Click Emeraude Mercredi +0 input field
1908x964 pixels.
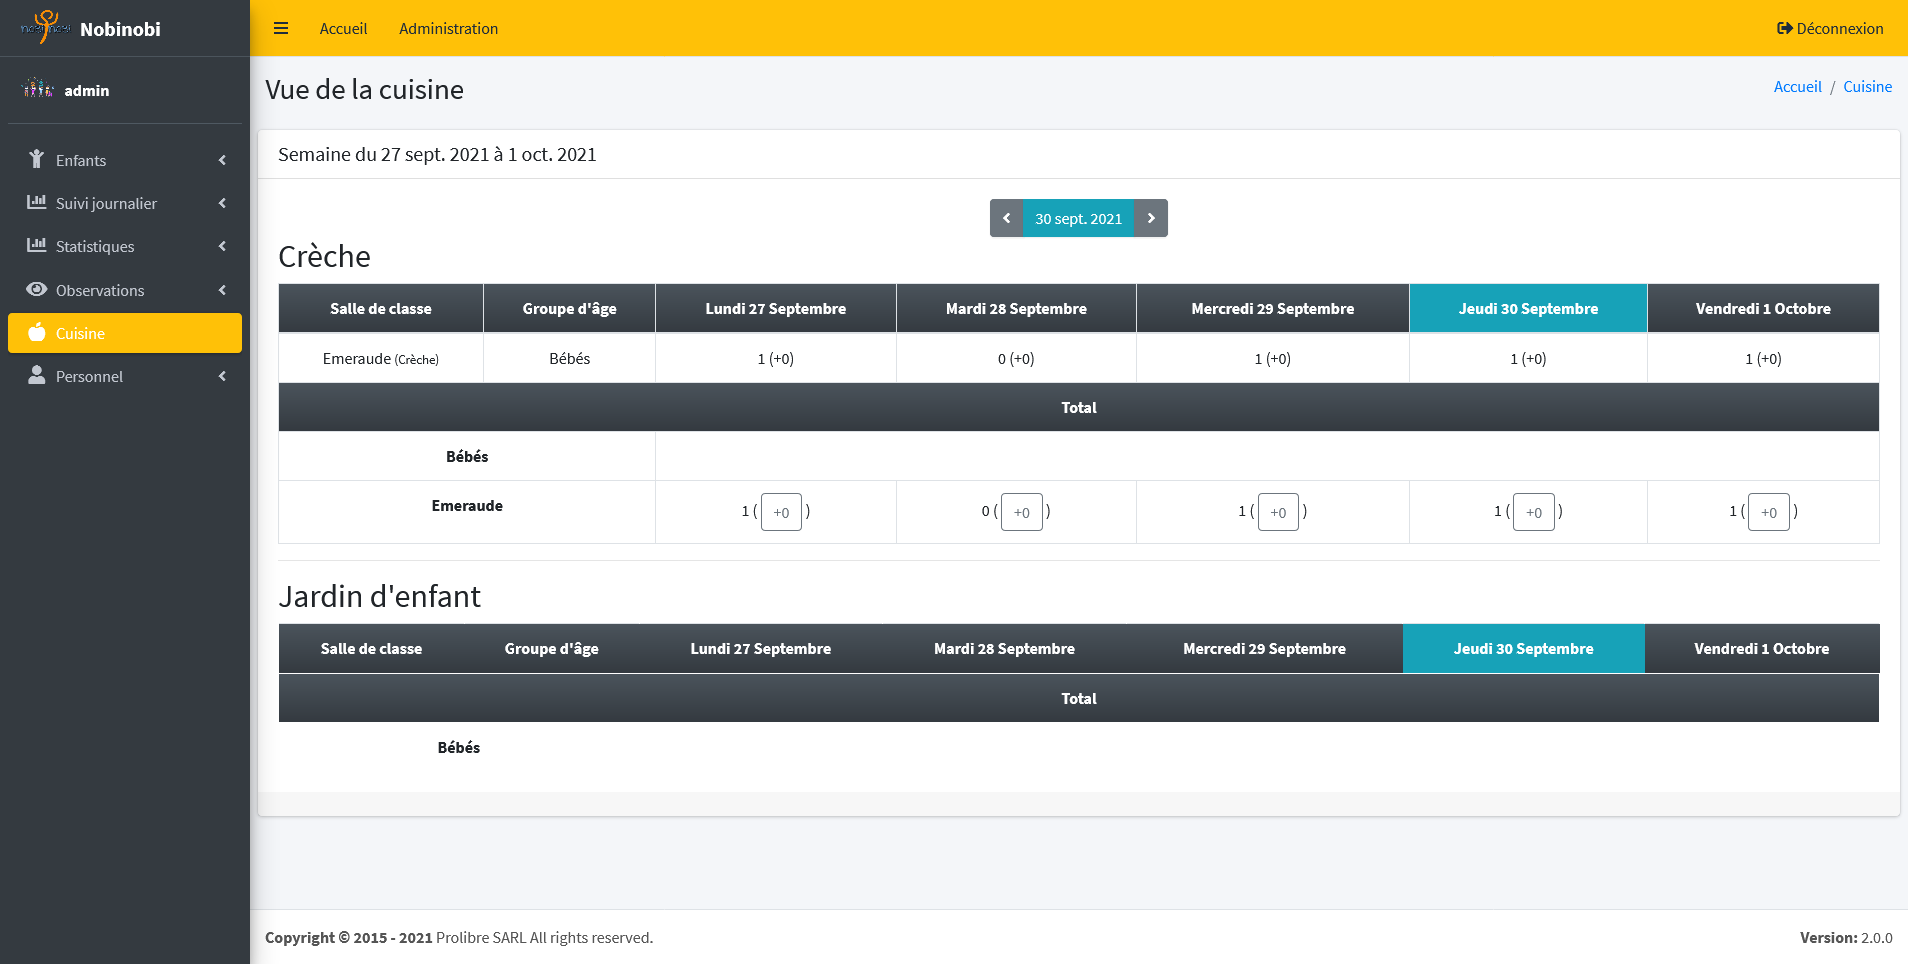point(1278,512)
